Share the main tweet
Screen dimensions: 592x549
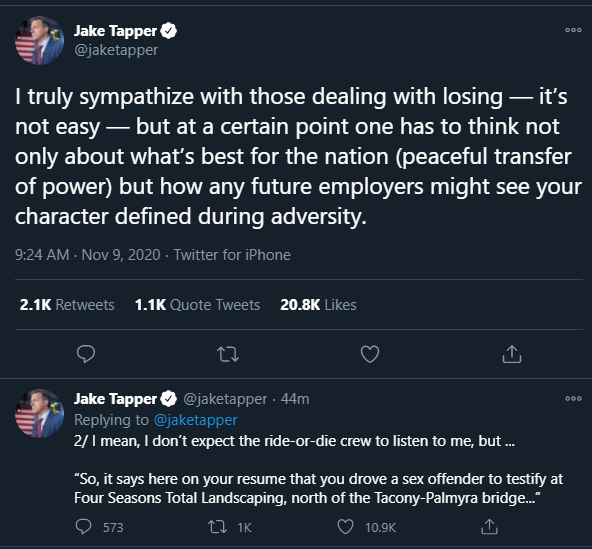click(512, 354)
